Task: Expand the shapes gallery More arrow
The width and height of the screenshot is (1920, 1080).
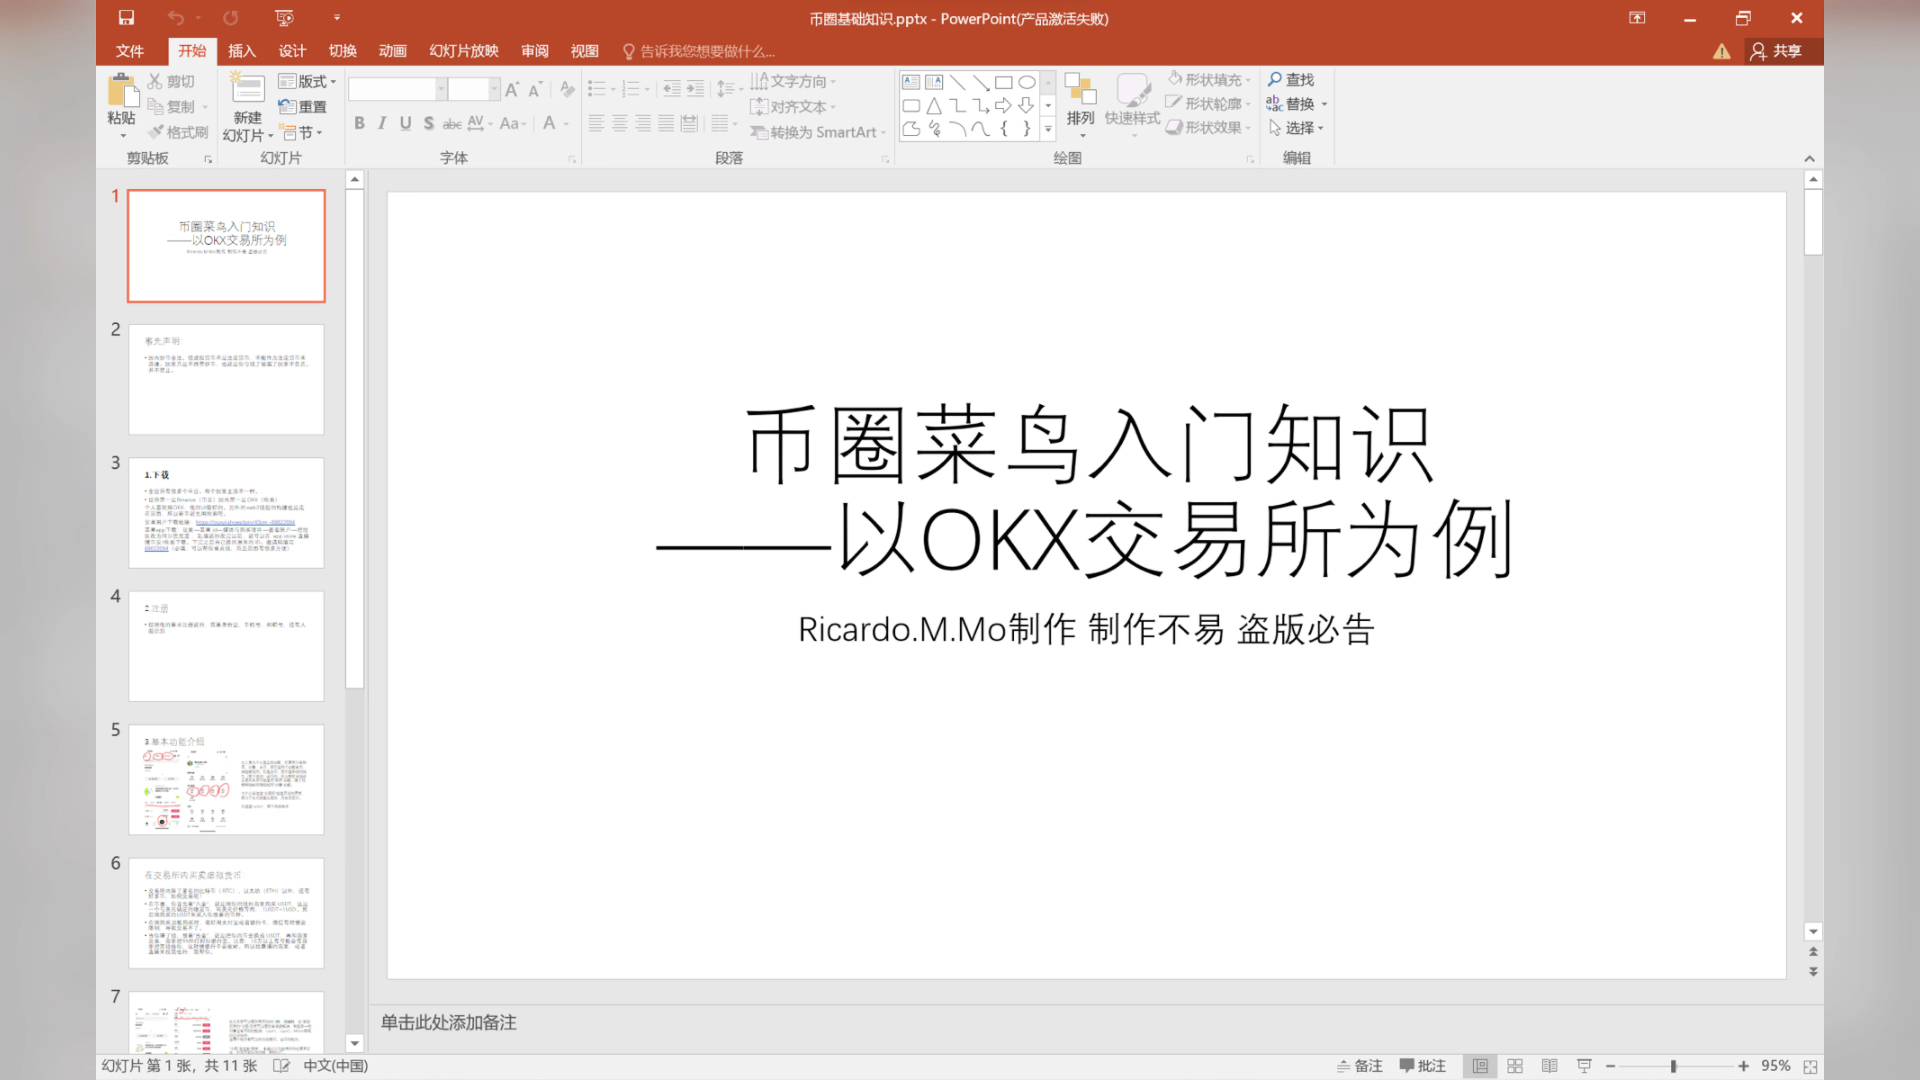Action: tap(1048, 128)
